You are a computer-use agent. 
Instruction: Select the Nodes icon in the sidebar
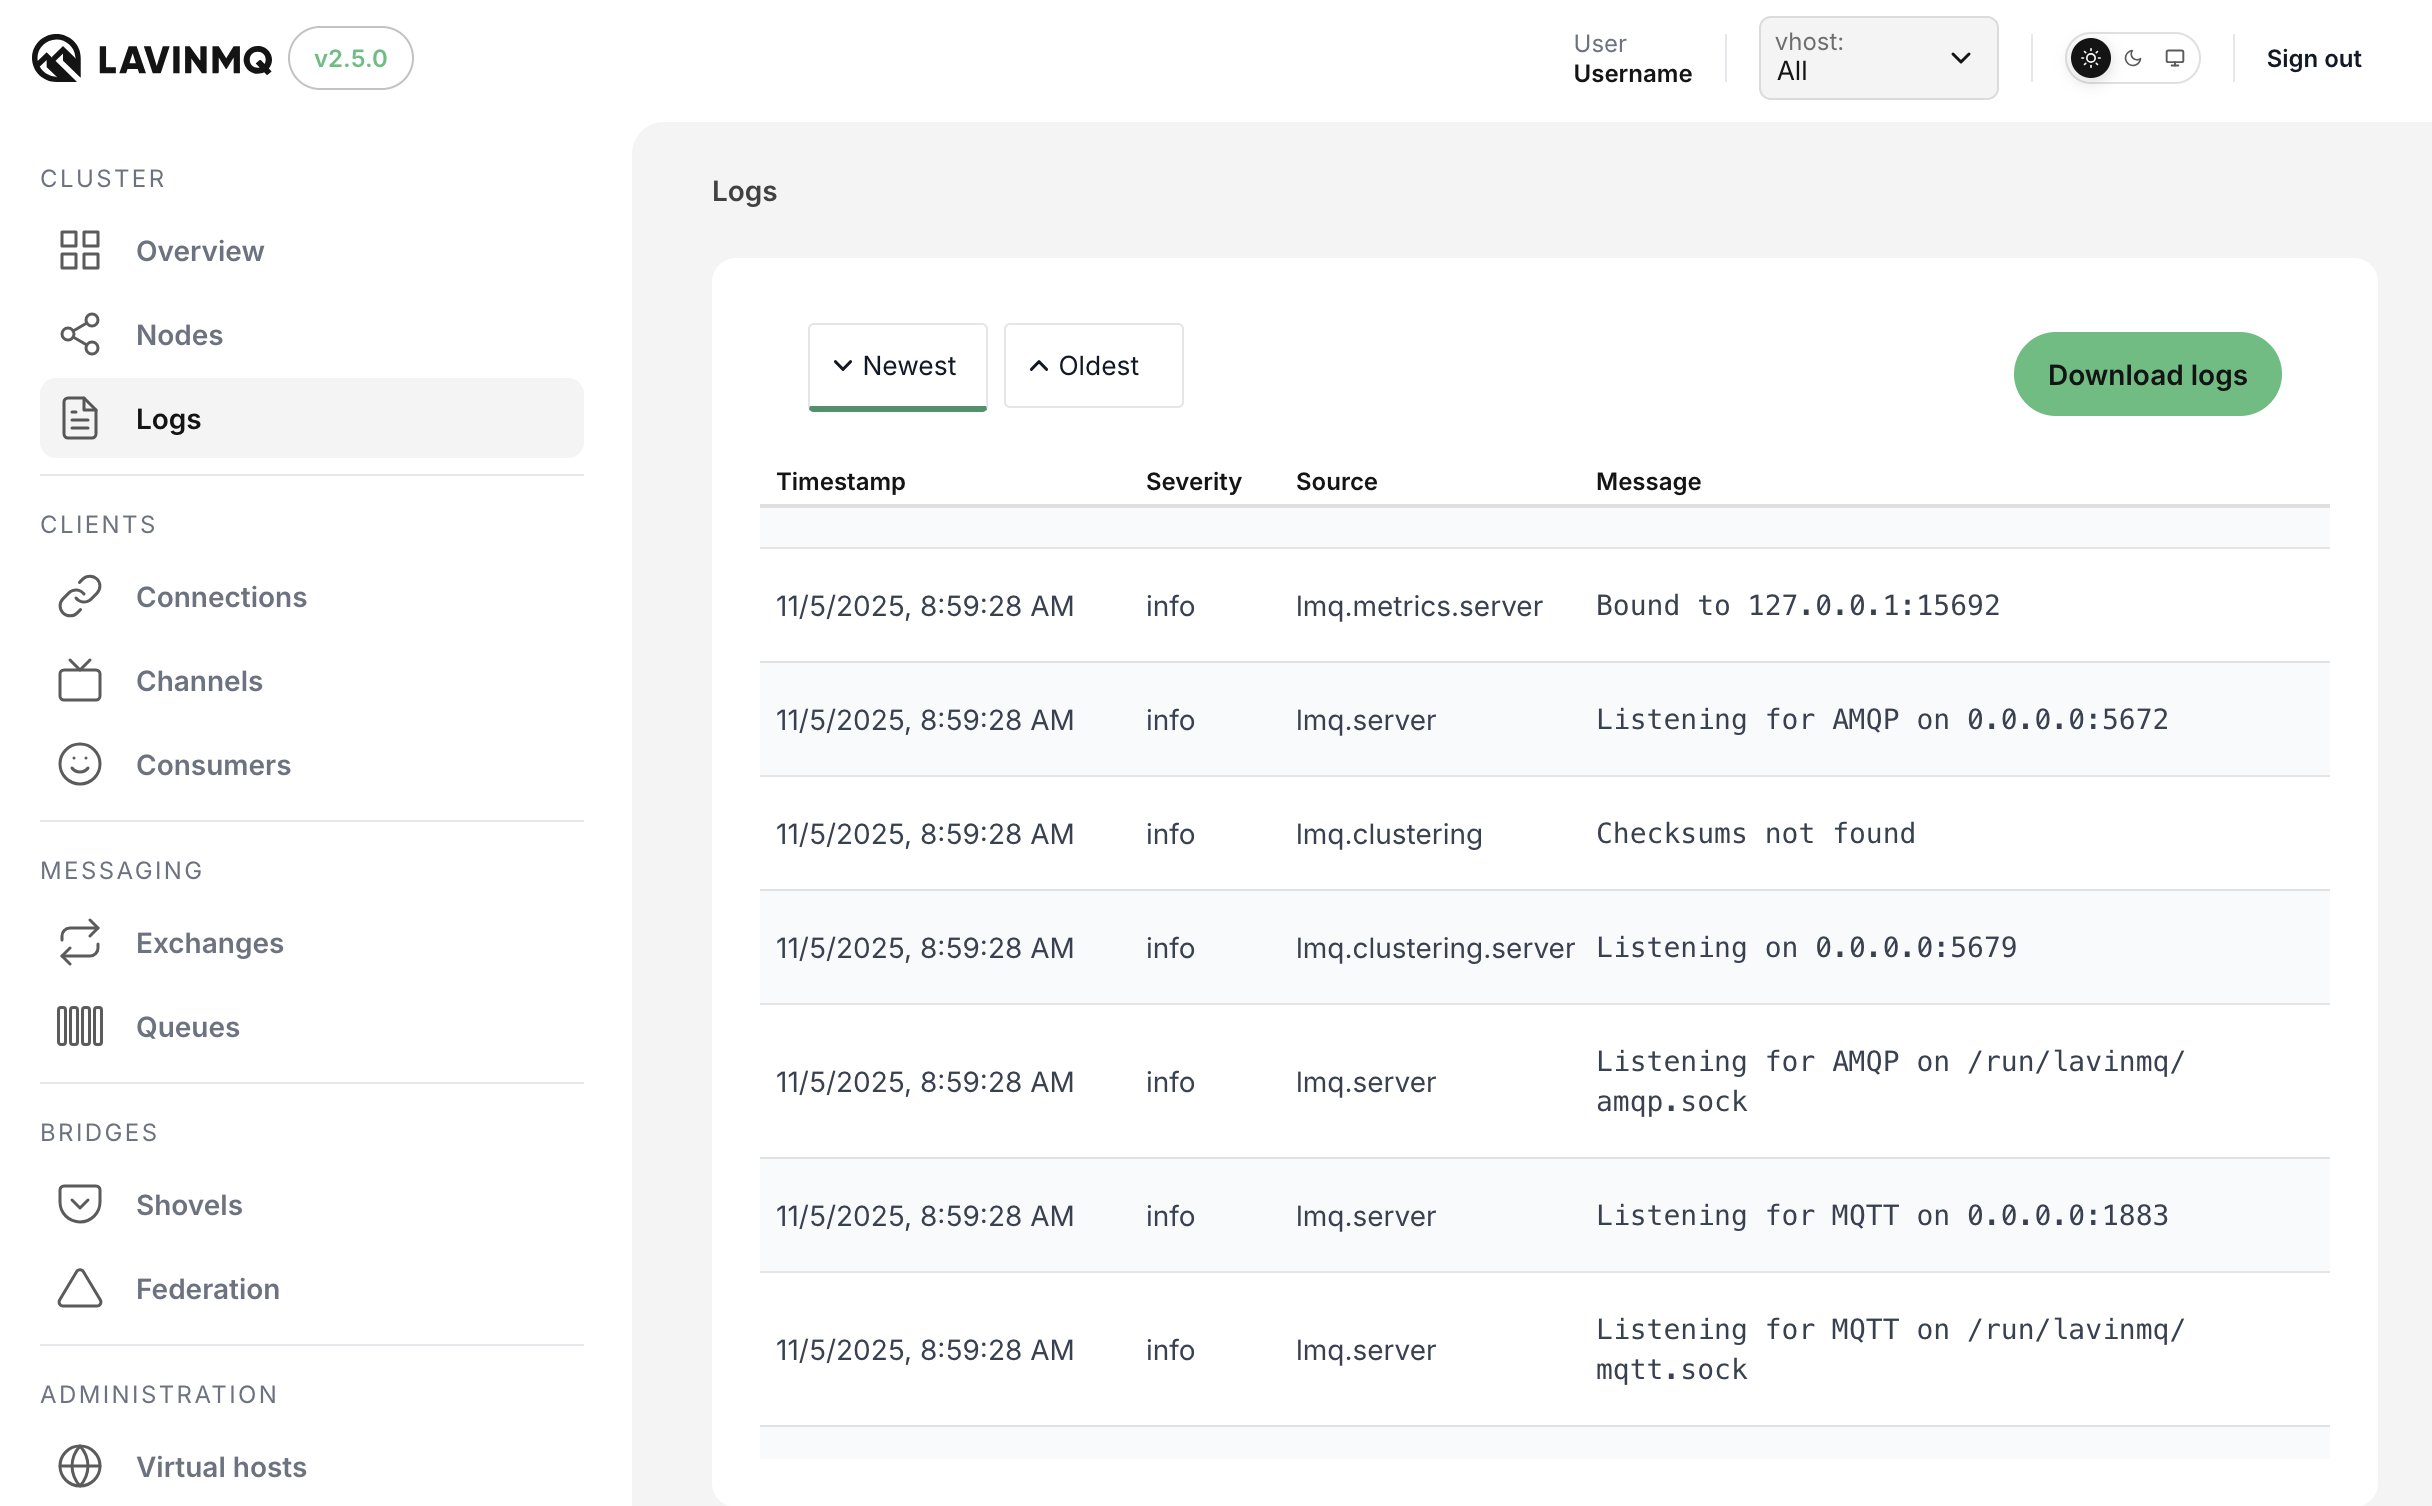[80, 335]
